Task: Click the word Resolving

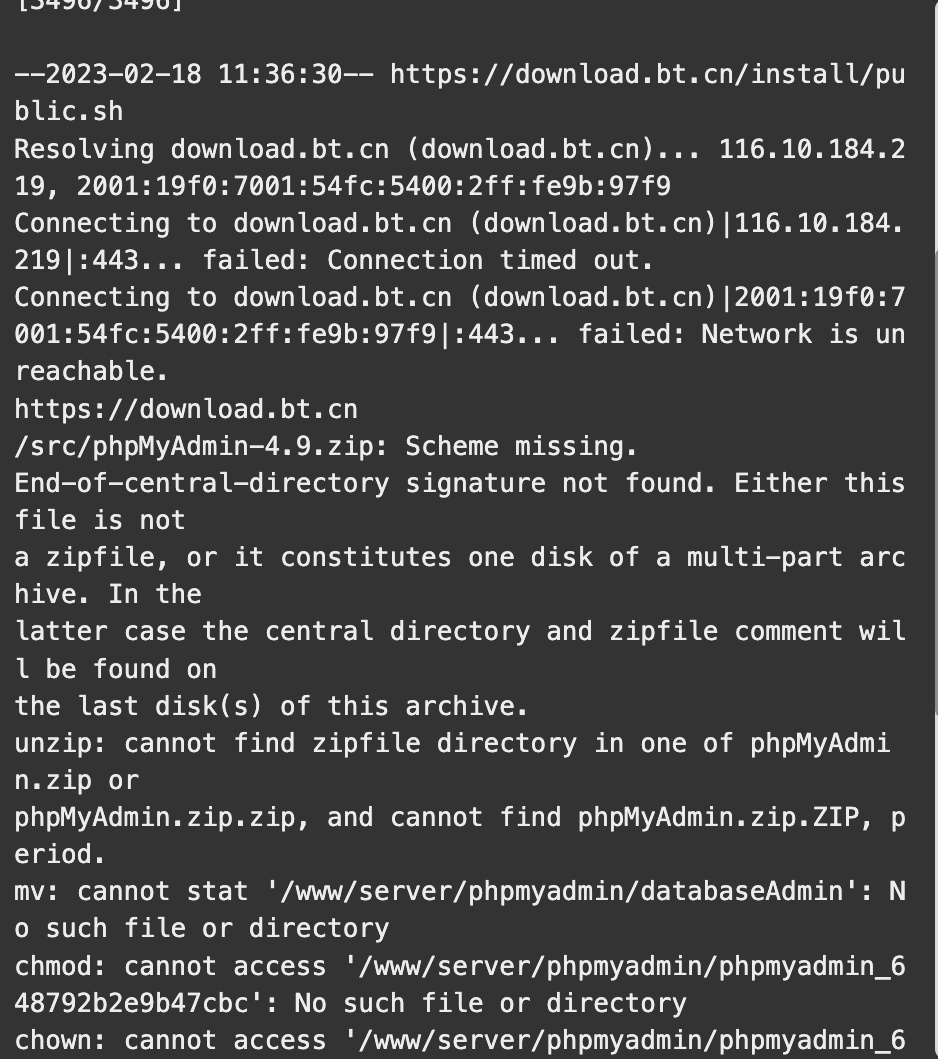Action: point(83,150)
